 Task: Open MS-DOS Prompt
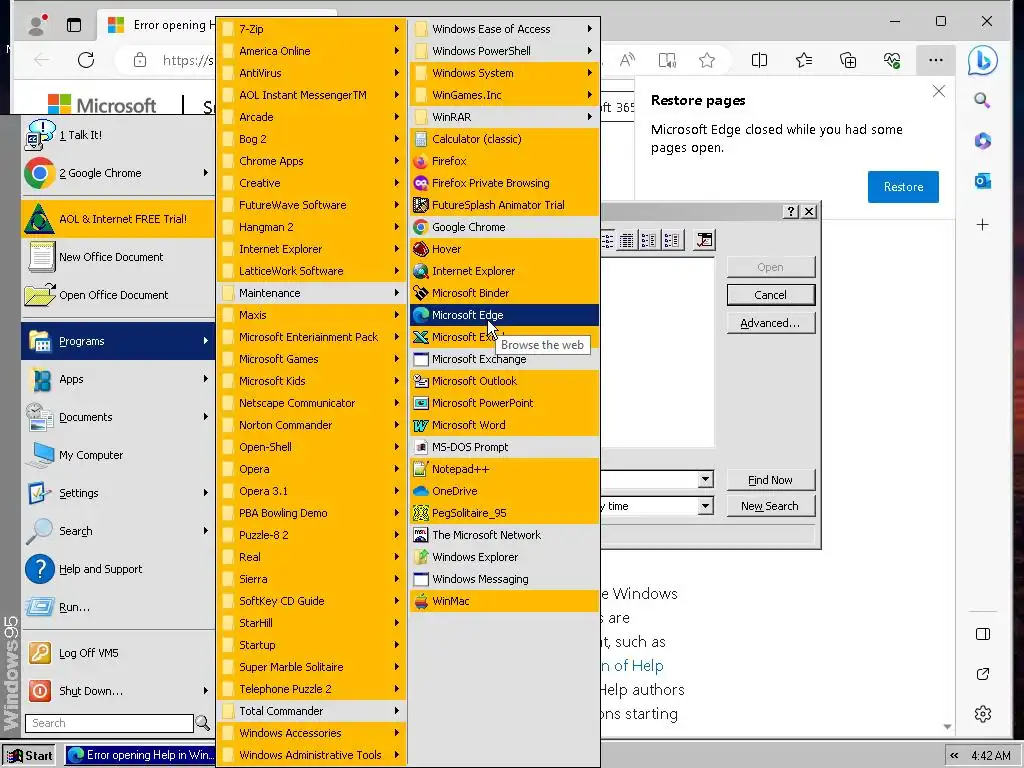point(504,447)
